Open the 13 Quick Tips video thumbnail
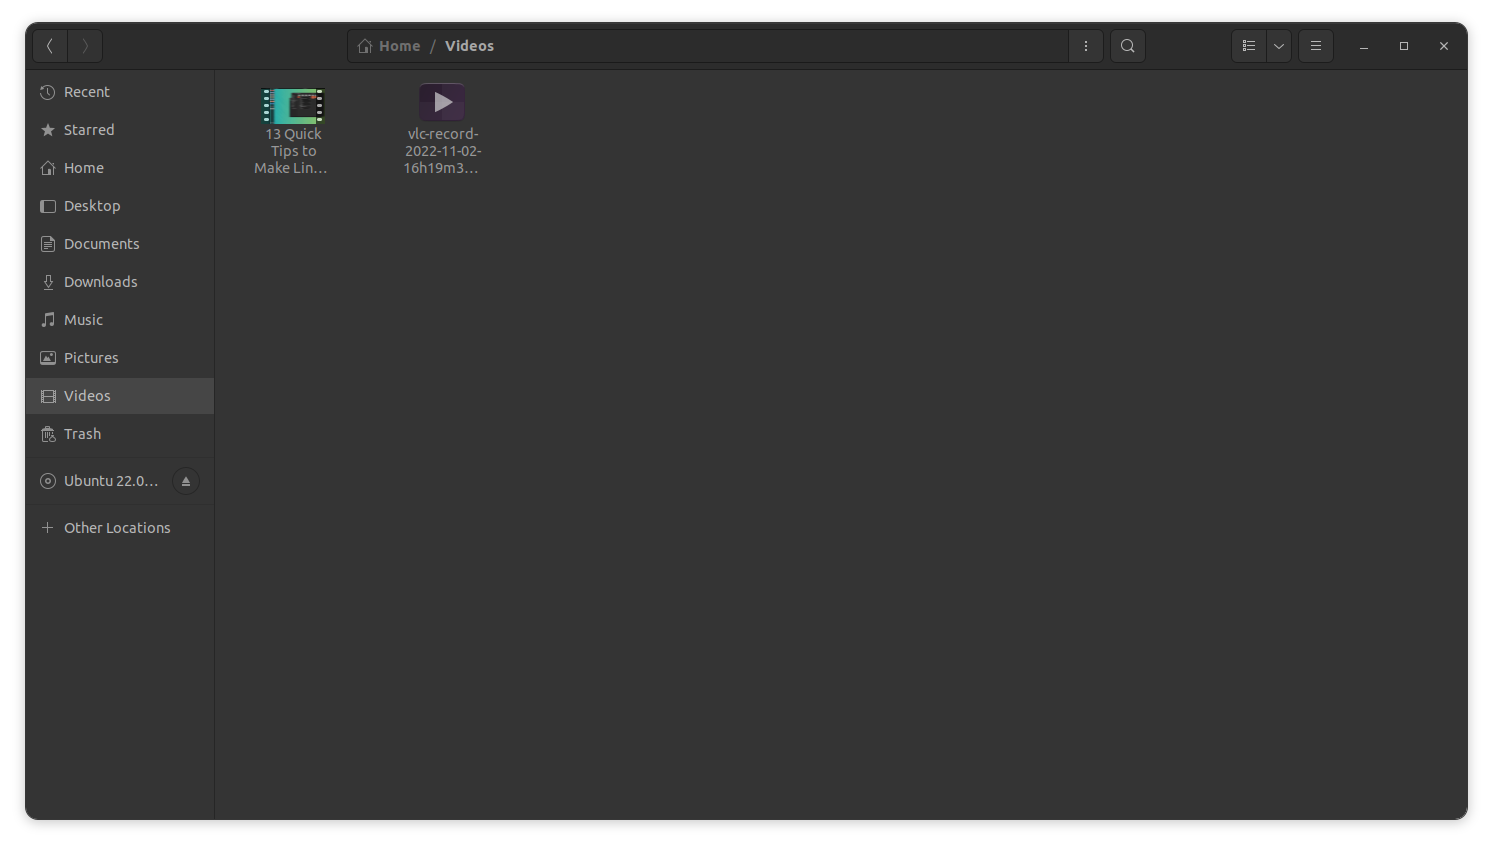 (292, 104)
